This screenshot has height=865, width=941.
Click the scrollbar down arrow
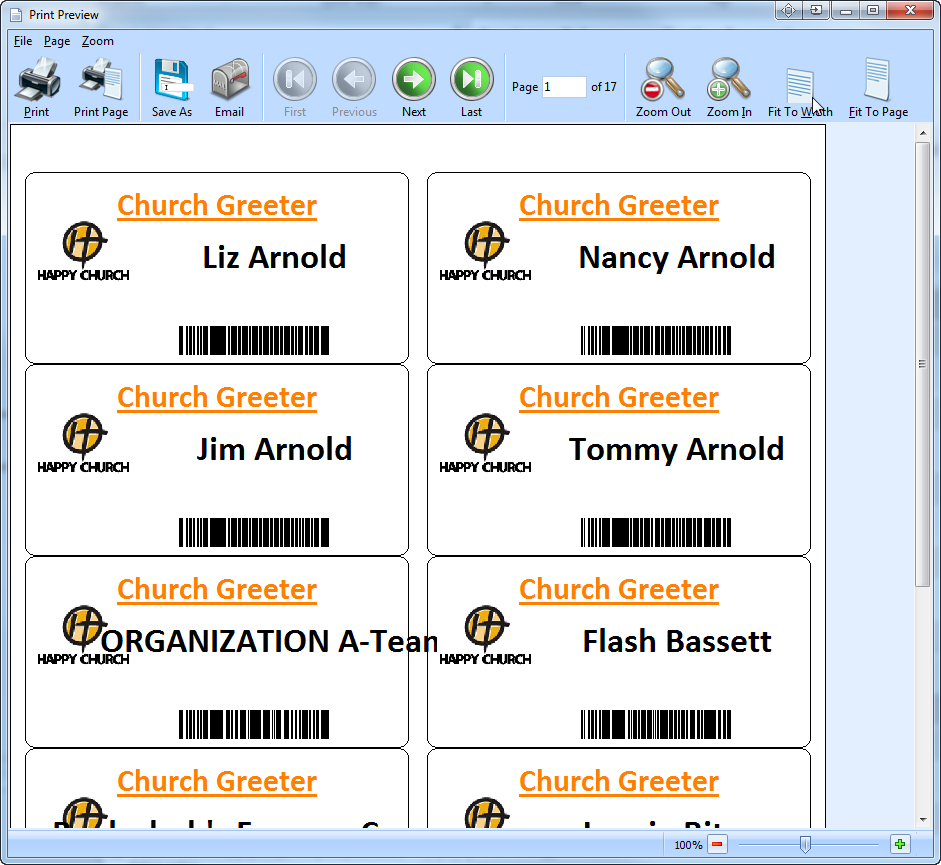point(922,820)
